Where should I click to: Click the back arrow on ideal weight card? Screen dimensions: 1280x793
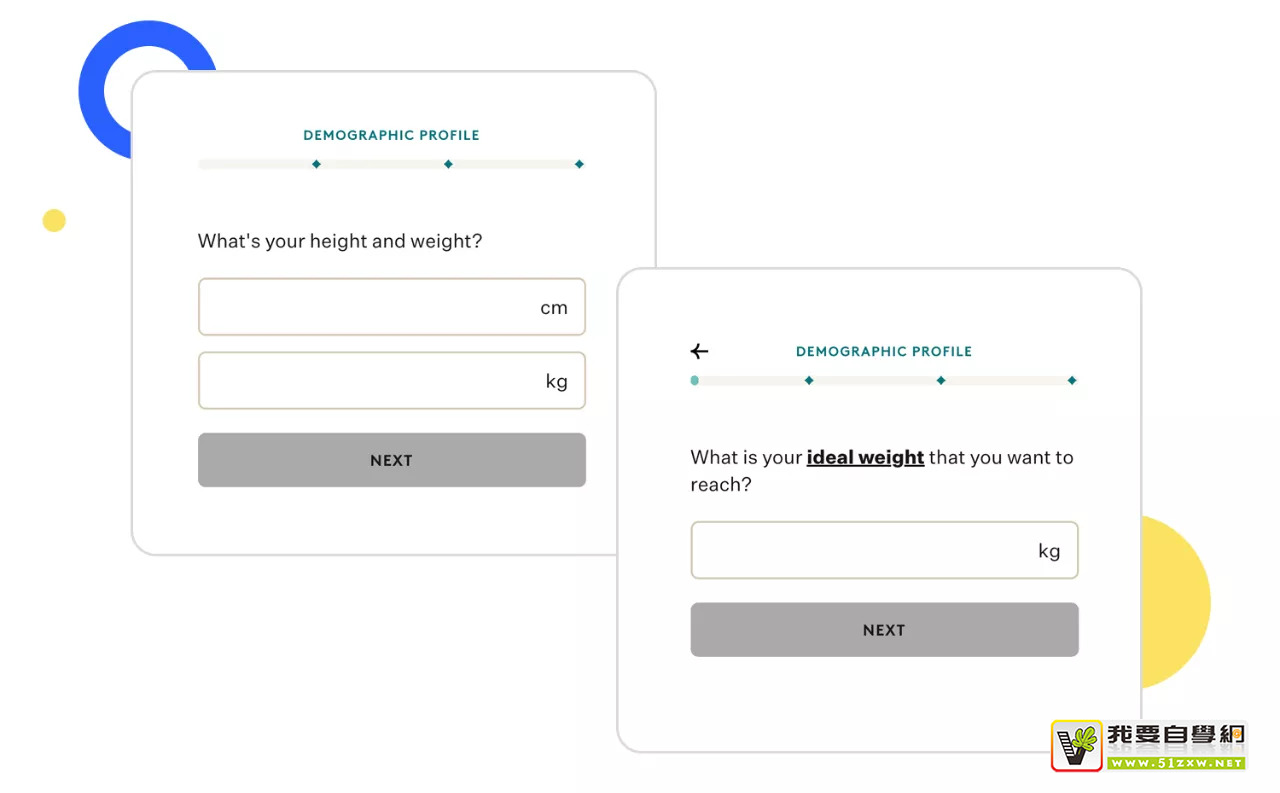click(700, 351)
